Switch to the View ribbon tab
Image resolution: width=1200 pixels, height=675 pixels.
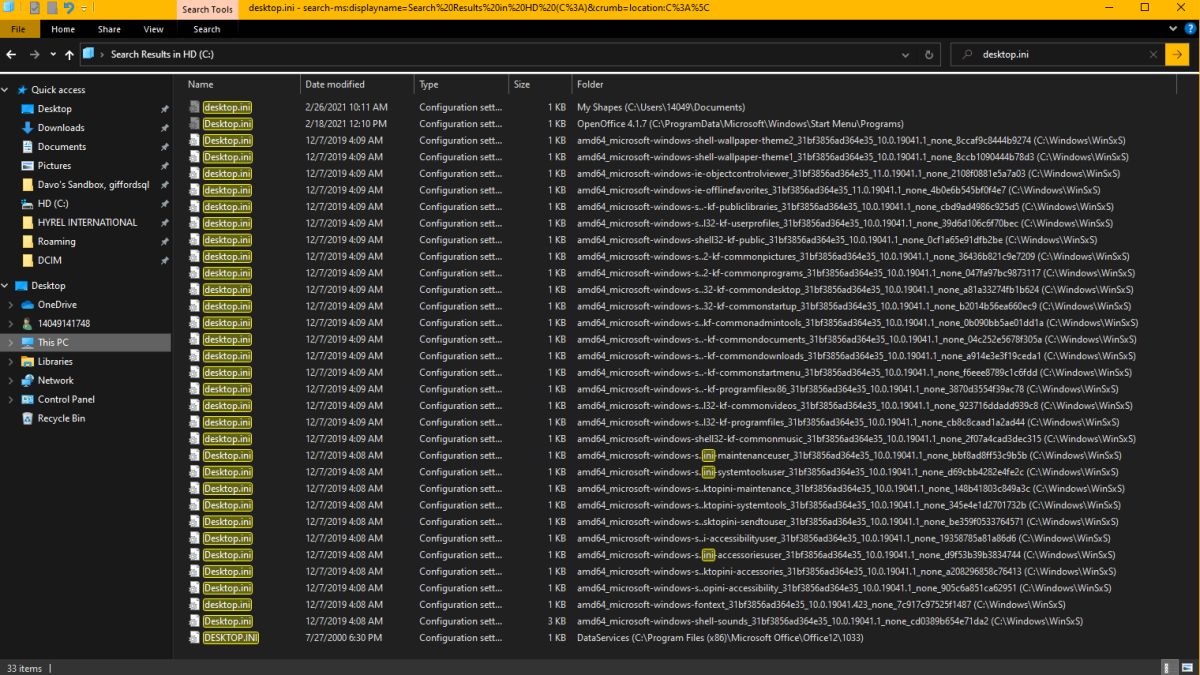153,29
